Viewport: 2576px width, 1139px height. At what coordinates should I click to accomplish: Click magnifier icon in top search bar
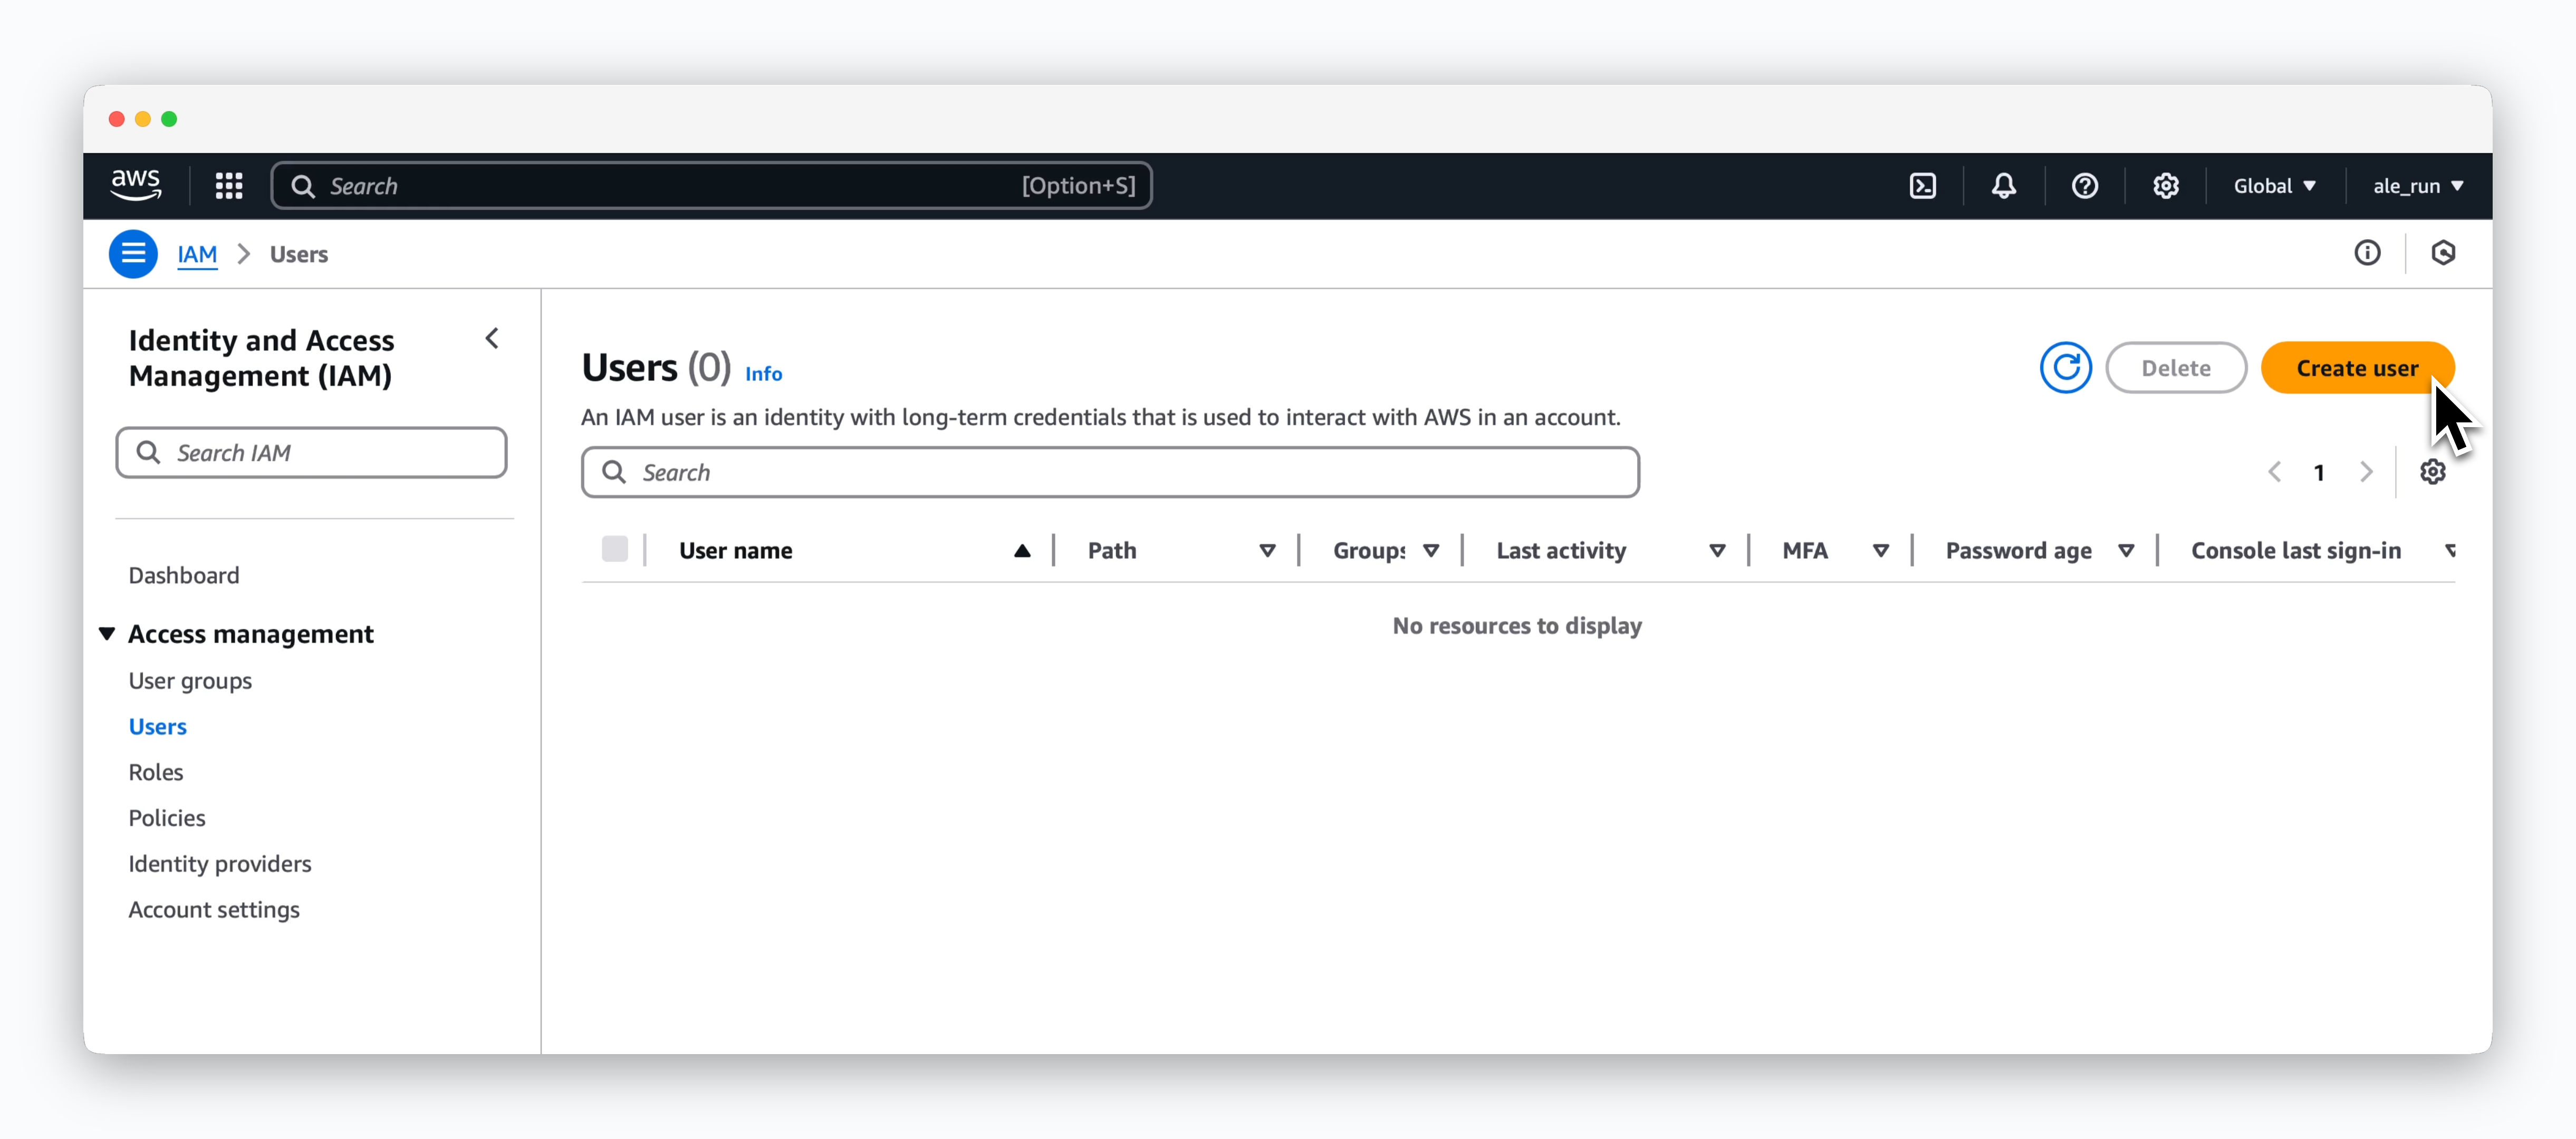click(303, 186)
